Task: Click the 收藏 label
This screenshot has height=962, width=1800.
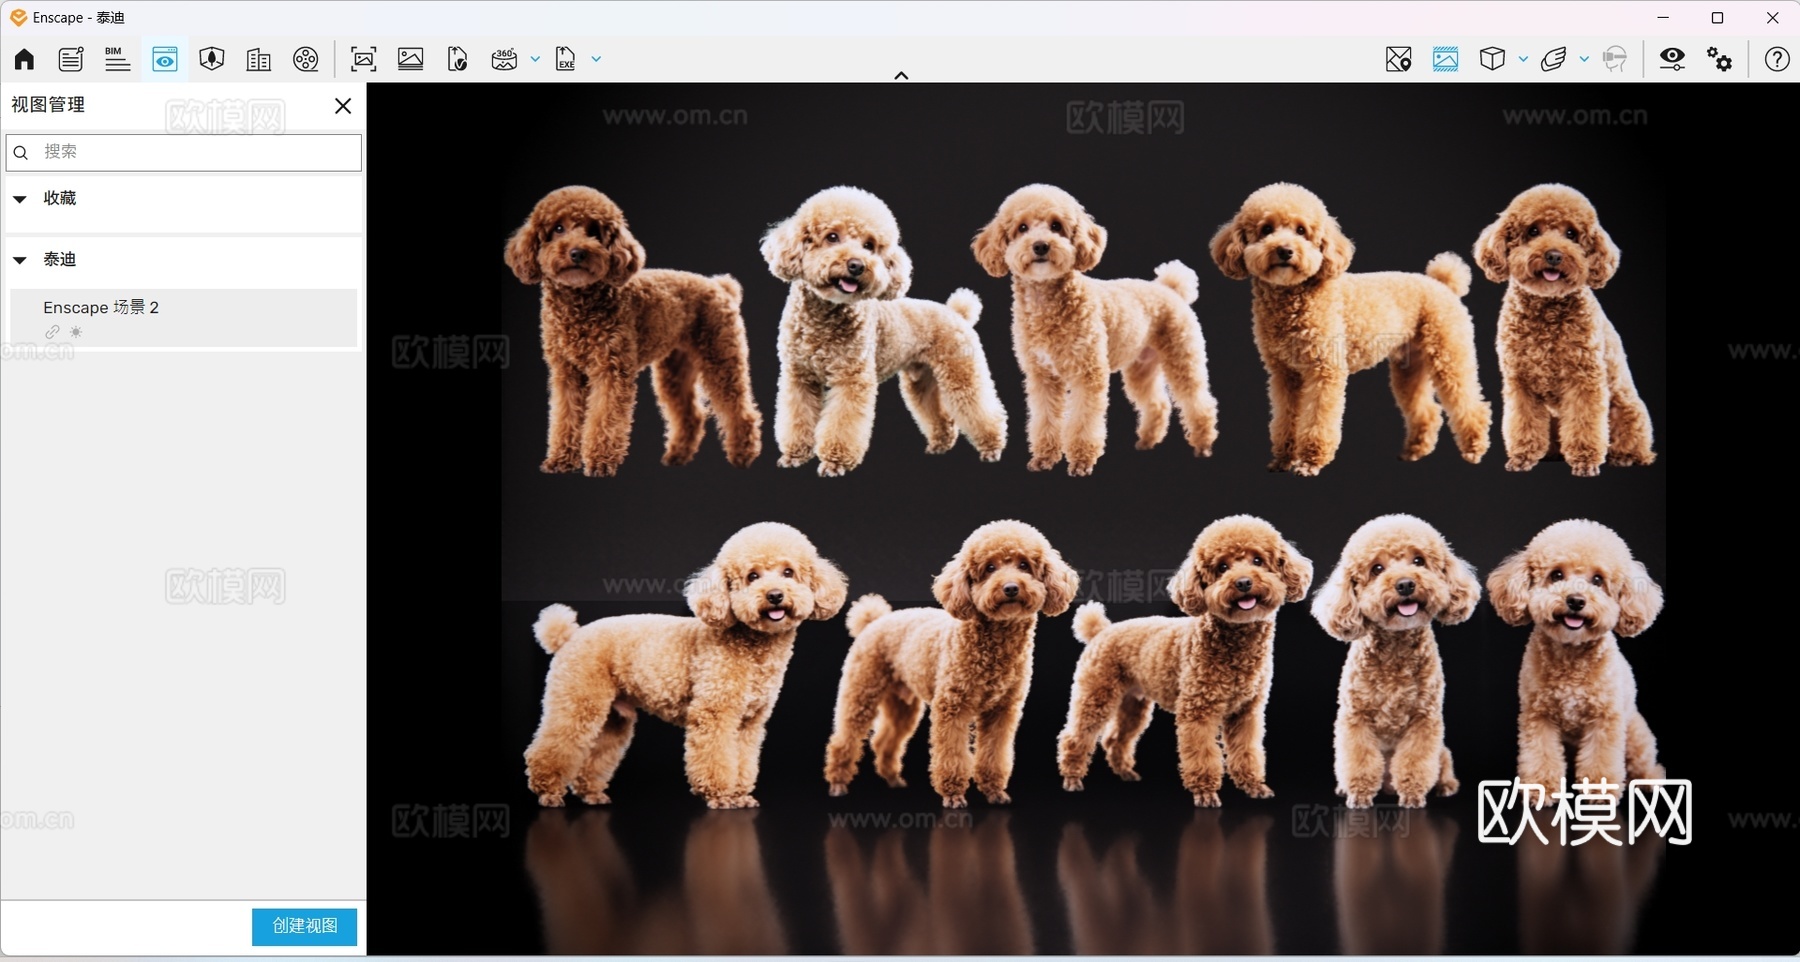Action: click(x=60, y=198)
